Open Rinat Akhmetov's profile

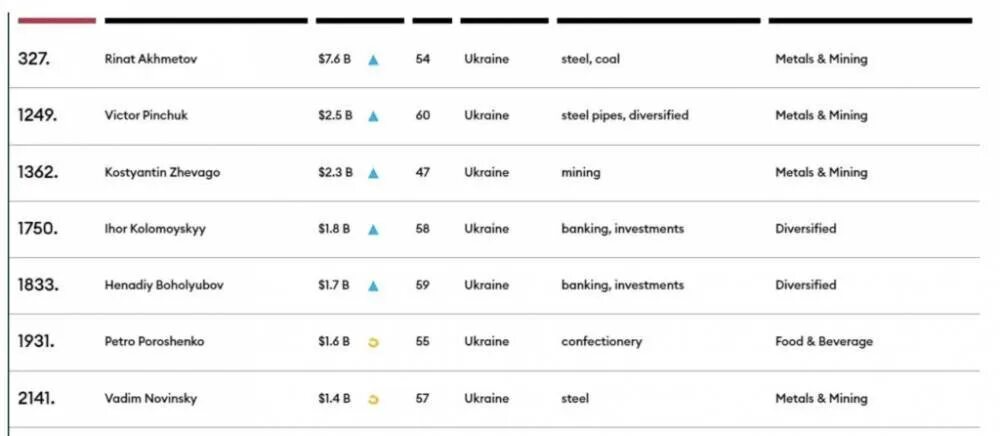(x=151, y=59)
